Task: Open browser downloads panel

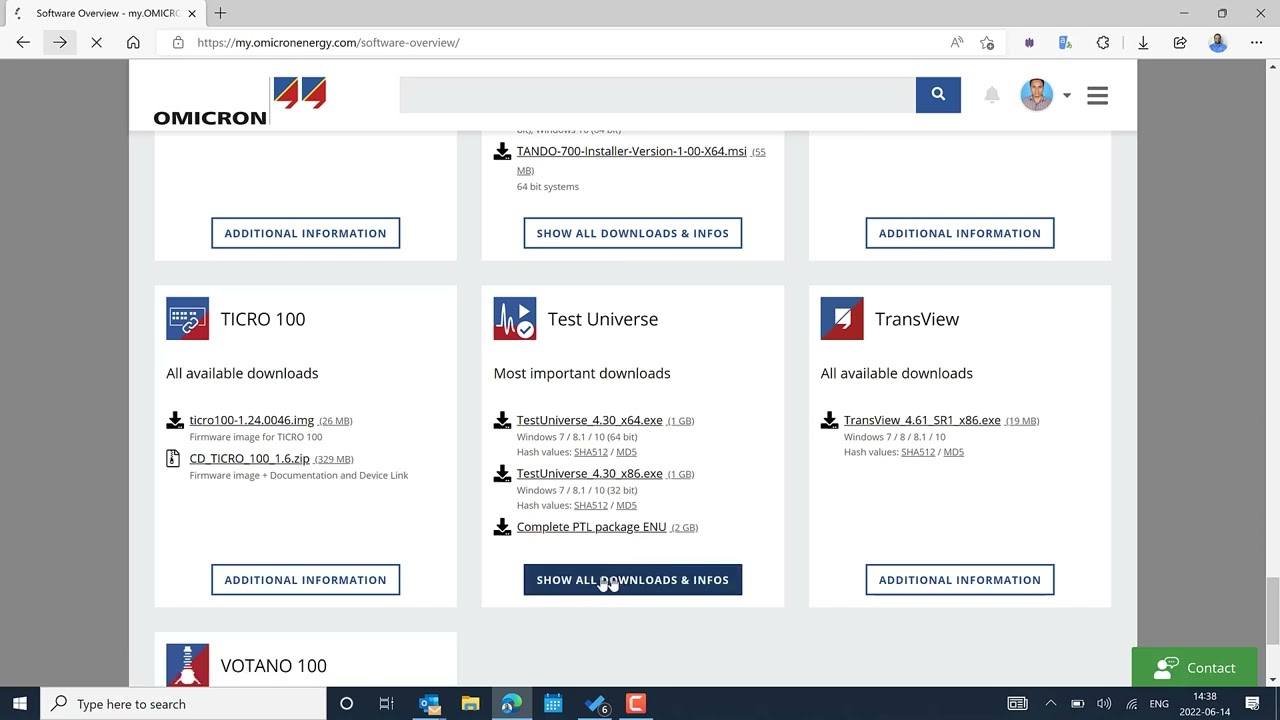Action: tap(1143, 42)
